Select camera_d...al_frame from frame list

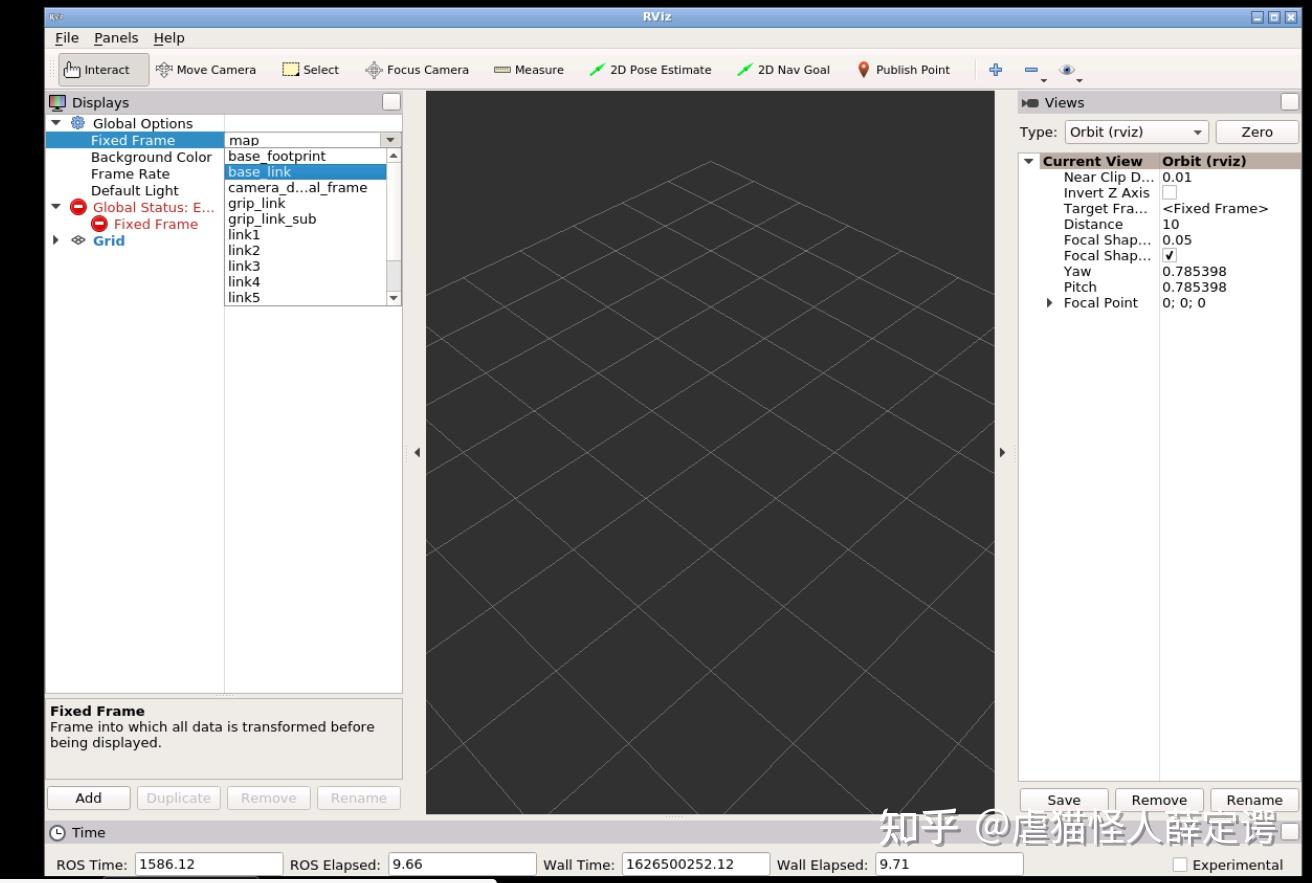[x=306, y=188]
